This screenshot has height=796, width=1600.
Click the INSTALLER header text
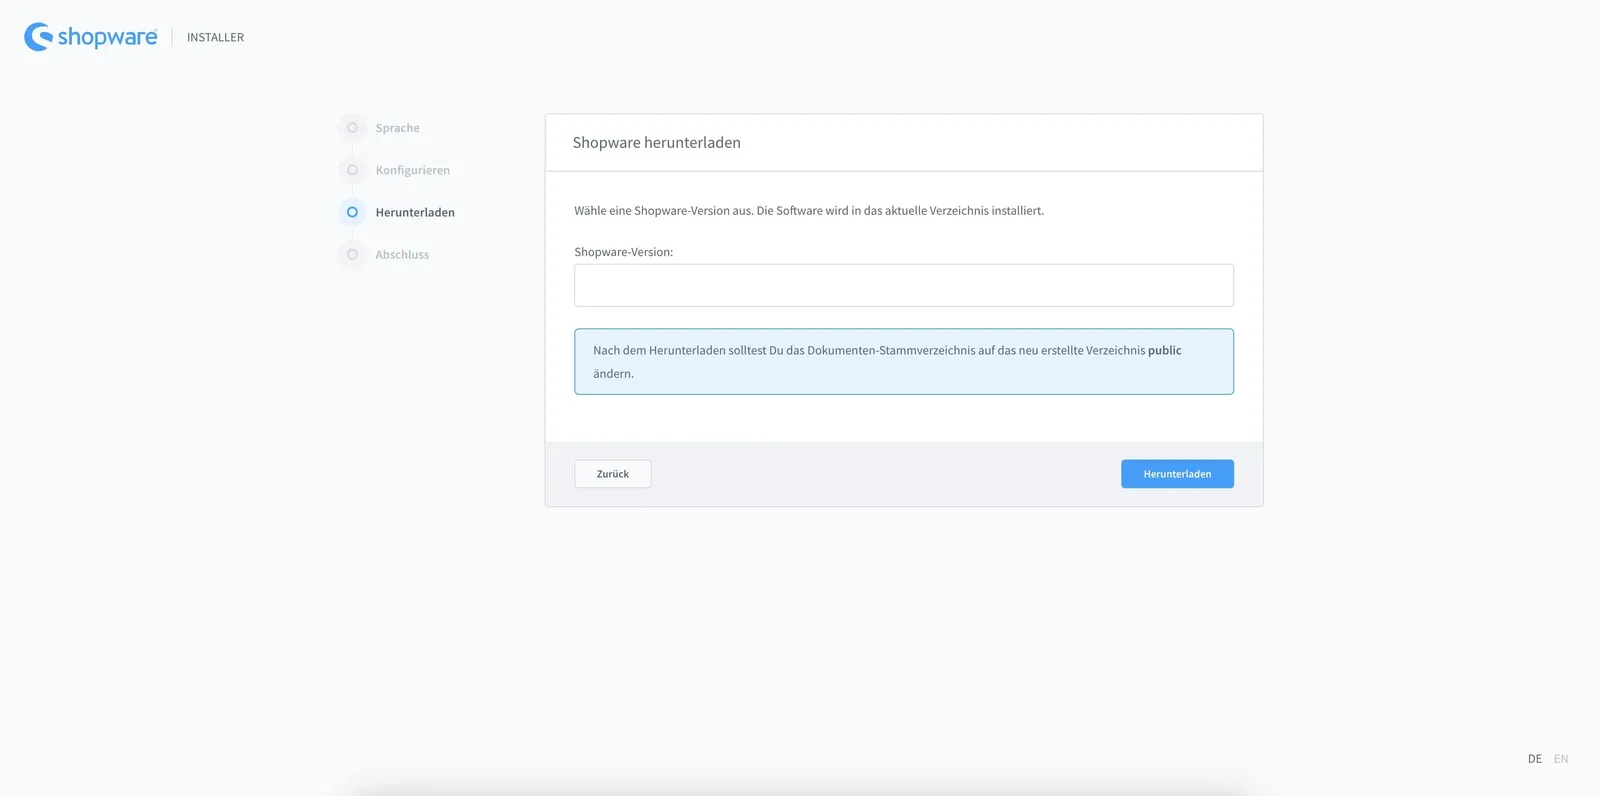[215, 37]
